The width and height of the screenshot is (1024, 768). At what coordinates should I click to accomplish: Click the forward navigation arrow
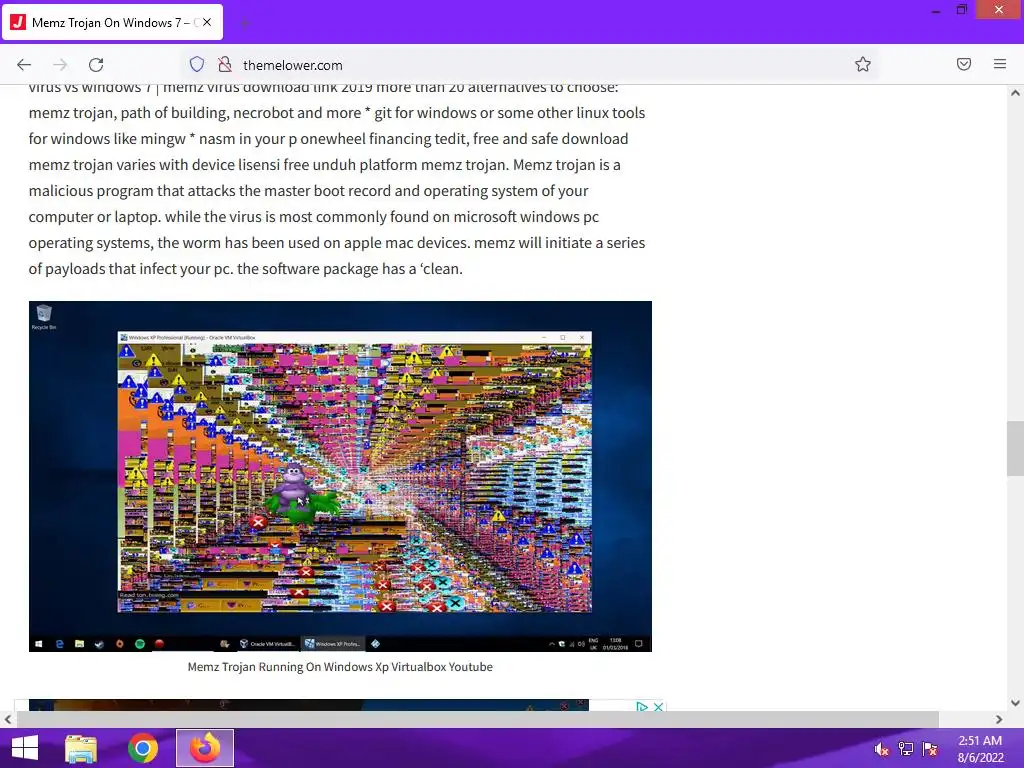pos(60,65)
